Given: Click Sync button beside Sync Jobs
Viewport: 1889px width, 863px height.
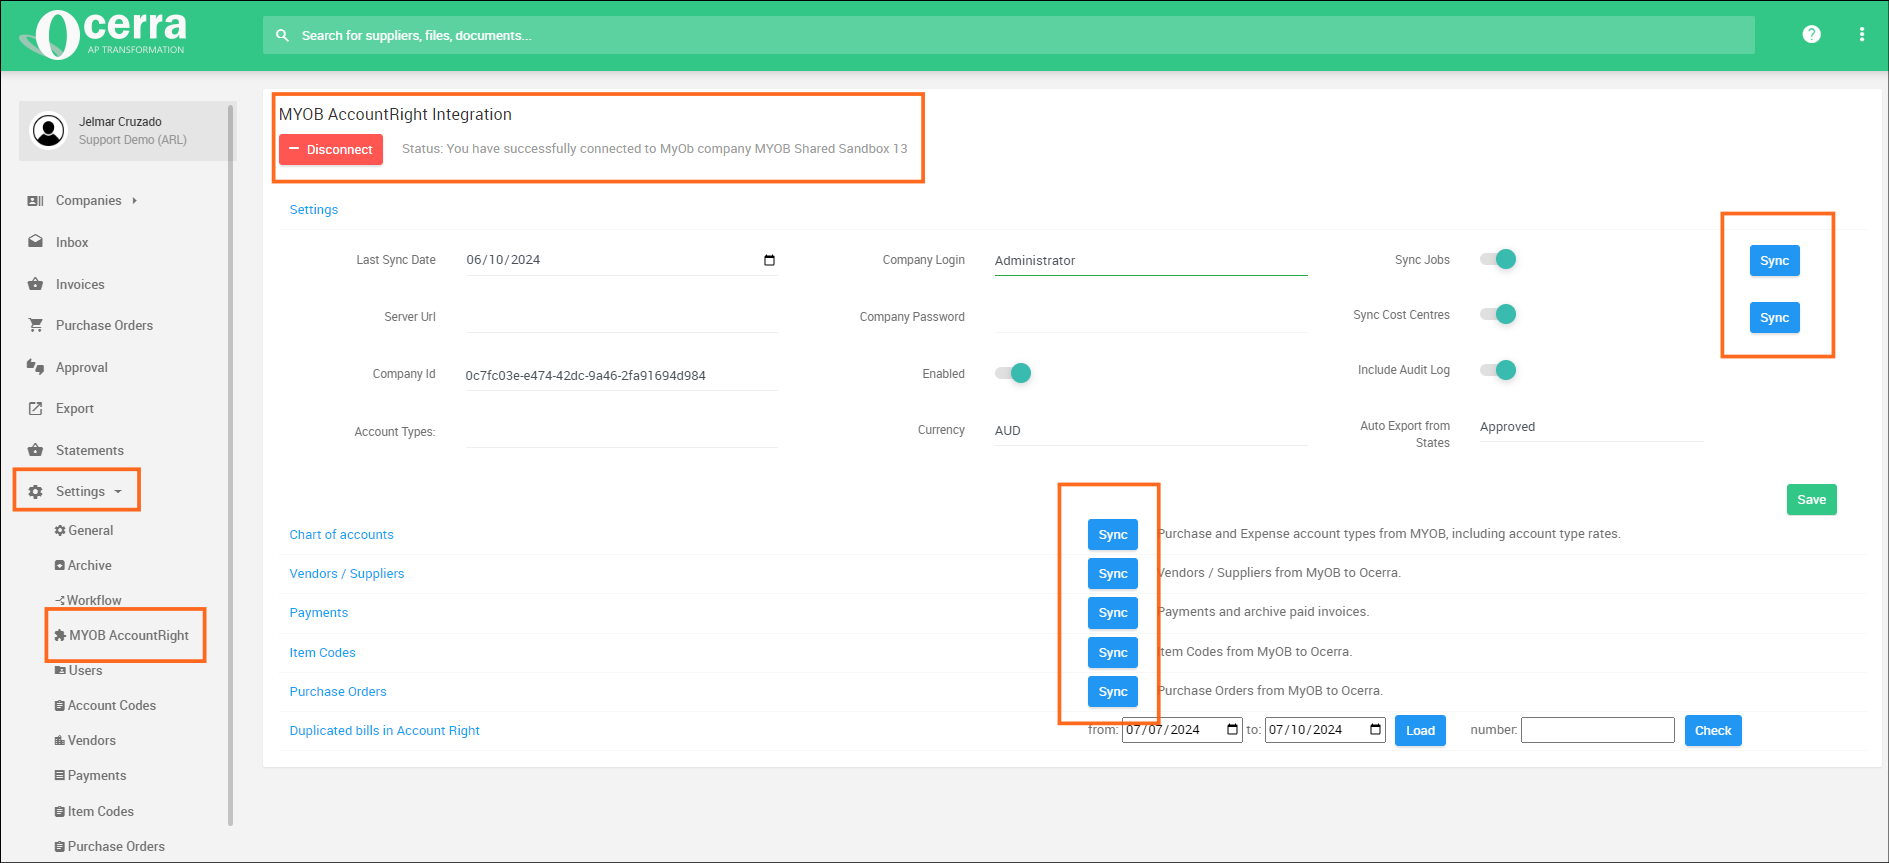Looking at the screenshot, I should coord(1774,261).
